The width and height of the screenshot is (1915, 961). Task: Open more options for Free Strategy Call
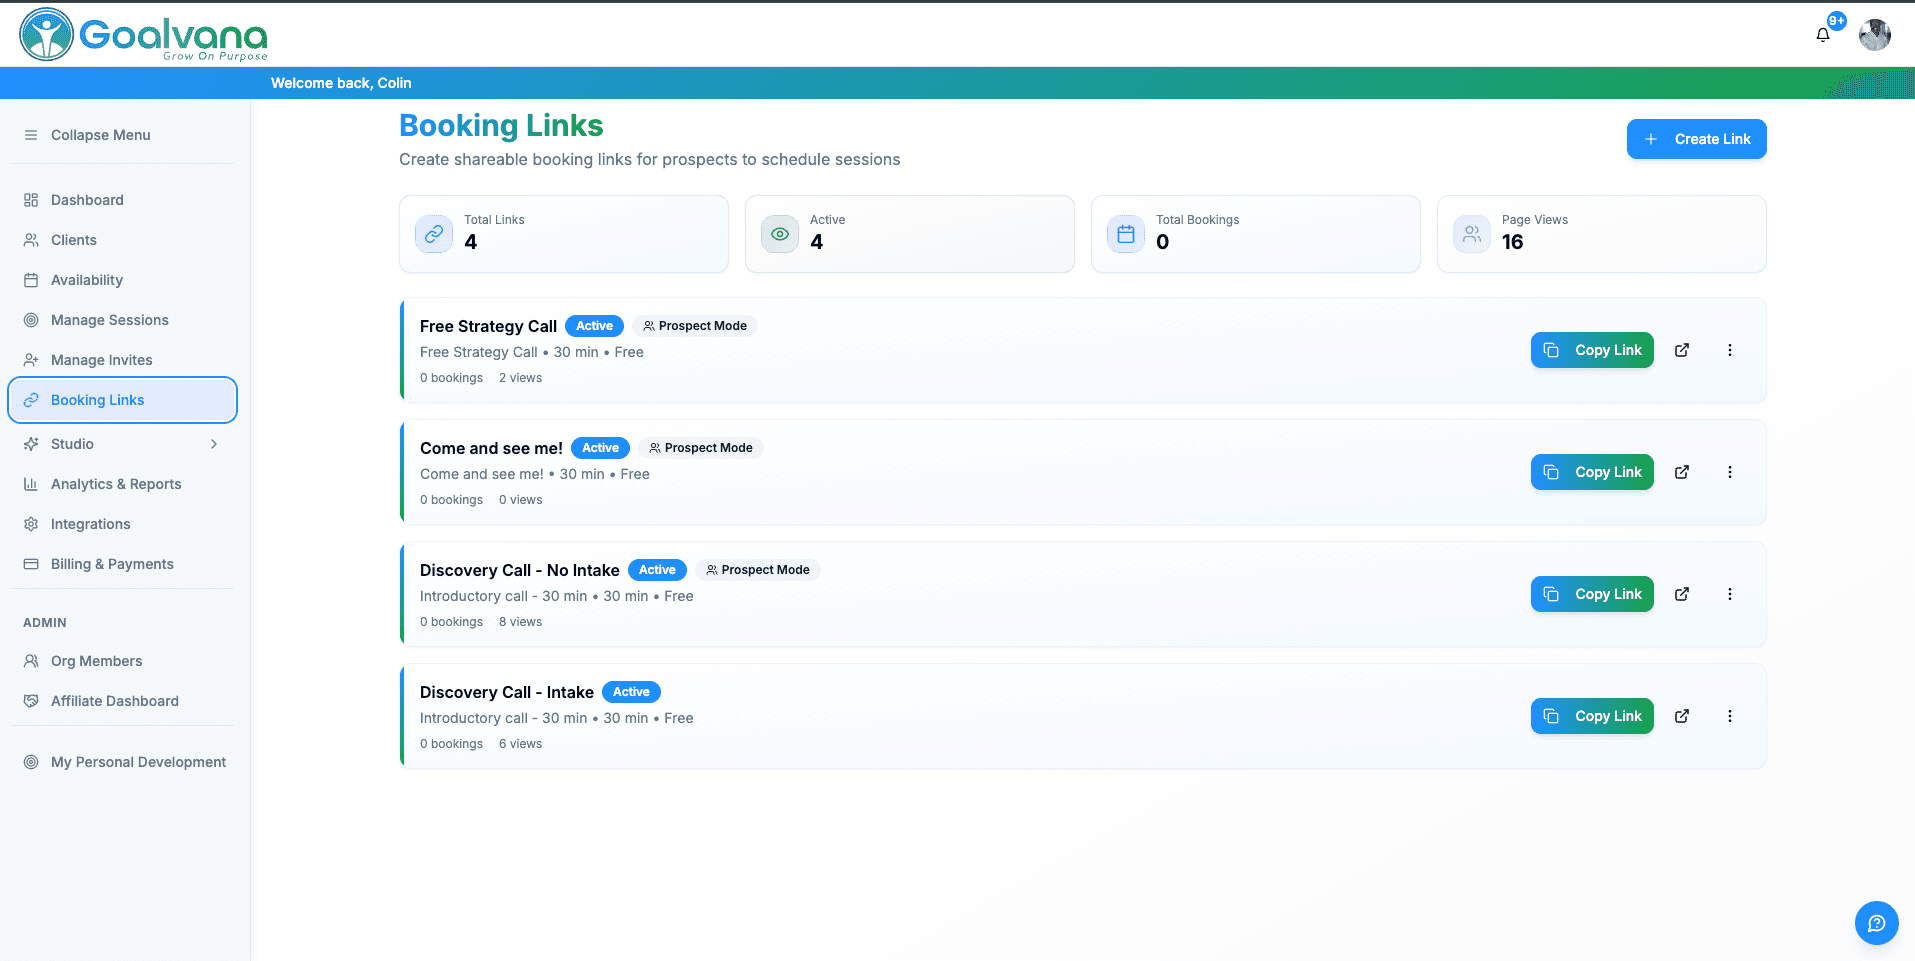point(1730,350)
